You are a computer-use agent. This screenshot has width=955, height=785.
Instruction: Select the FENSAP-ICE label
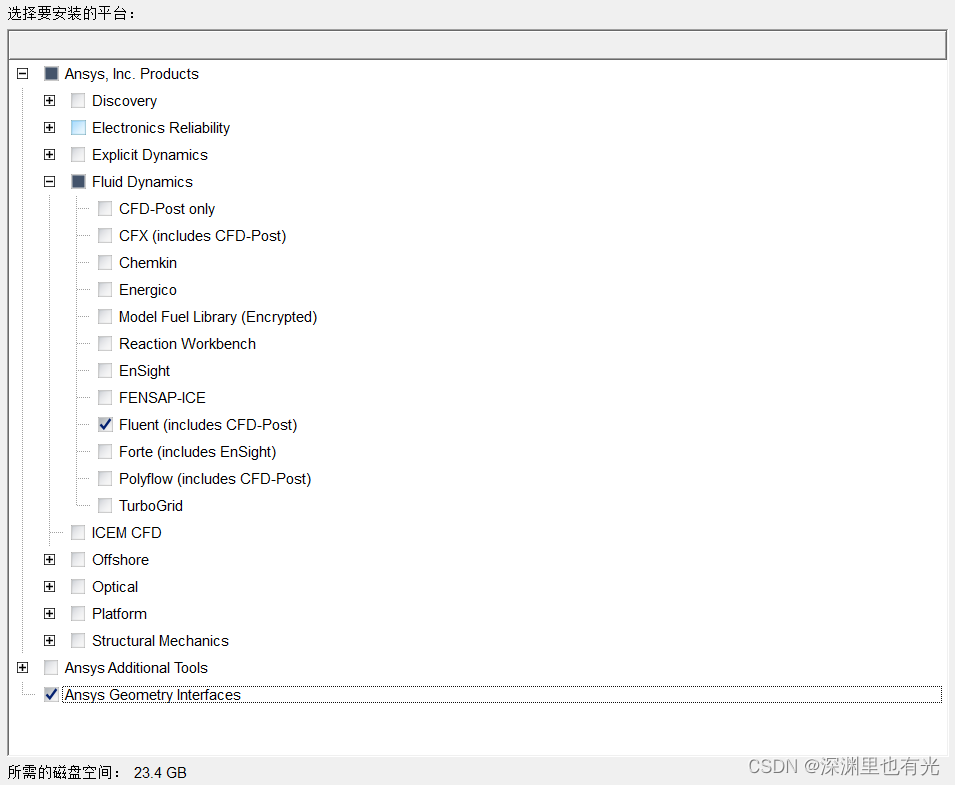tap(162, 398)
